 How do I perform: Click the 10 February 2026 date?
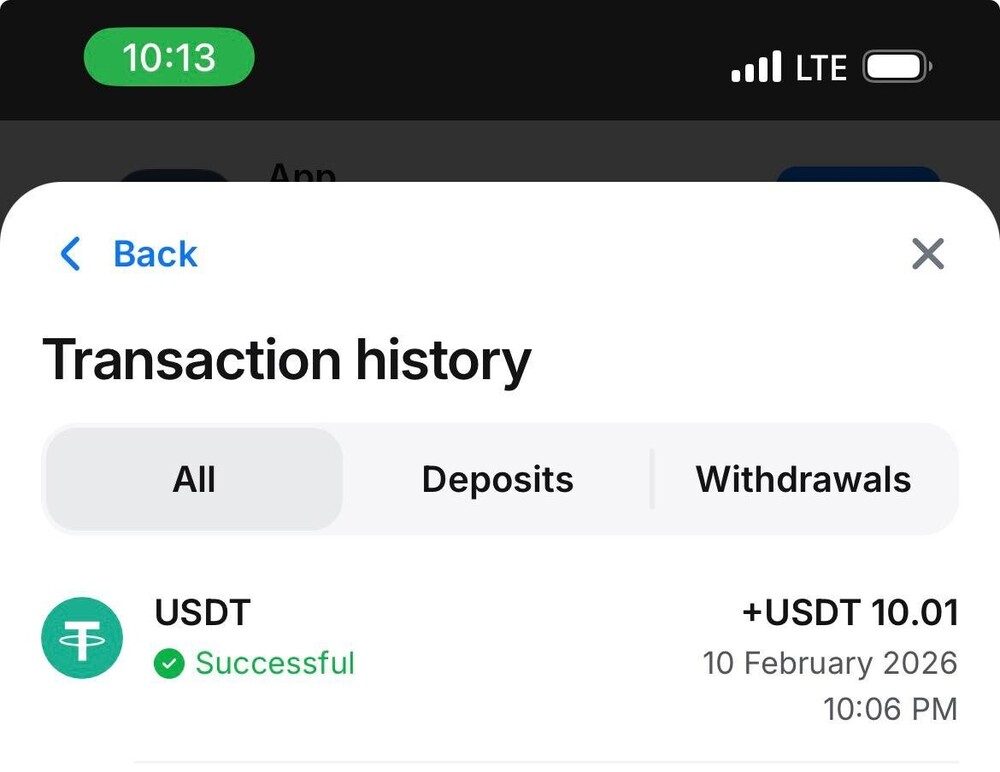(x=830, y=663)
